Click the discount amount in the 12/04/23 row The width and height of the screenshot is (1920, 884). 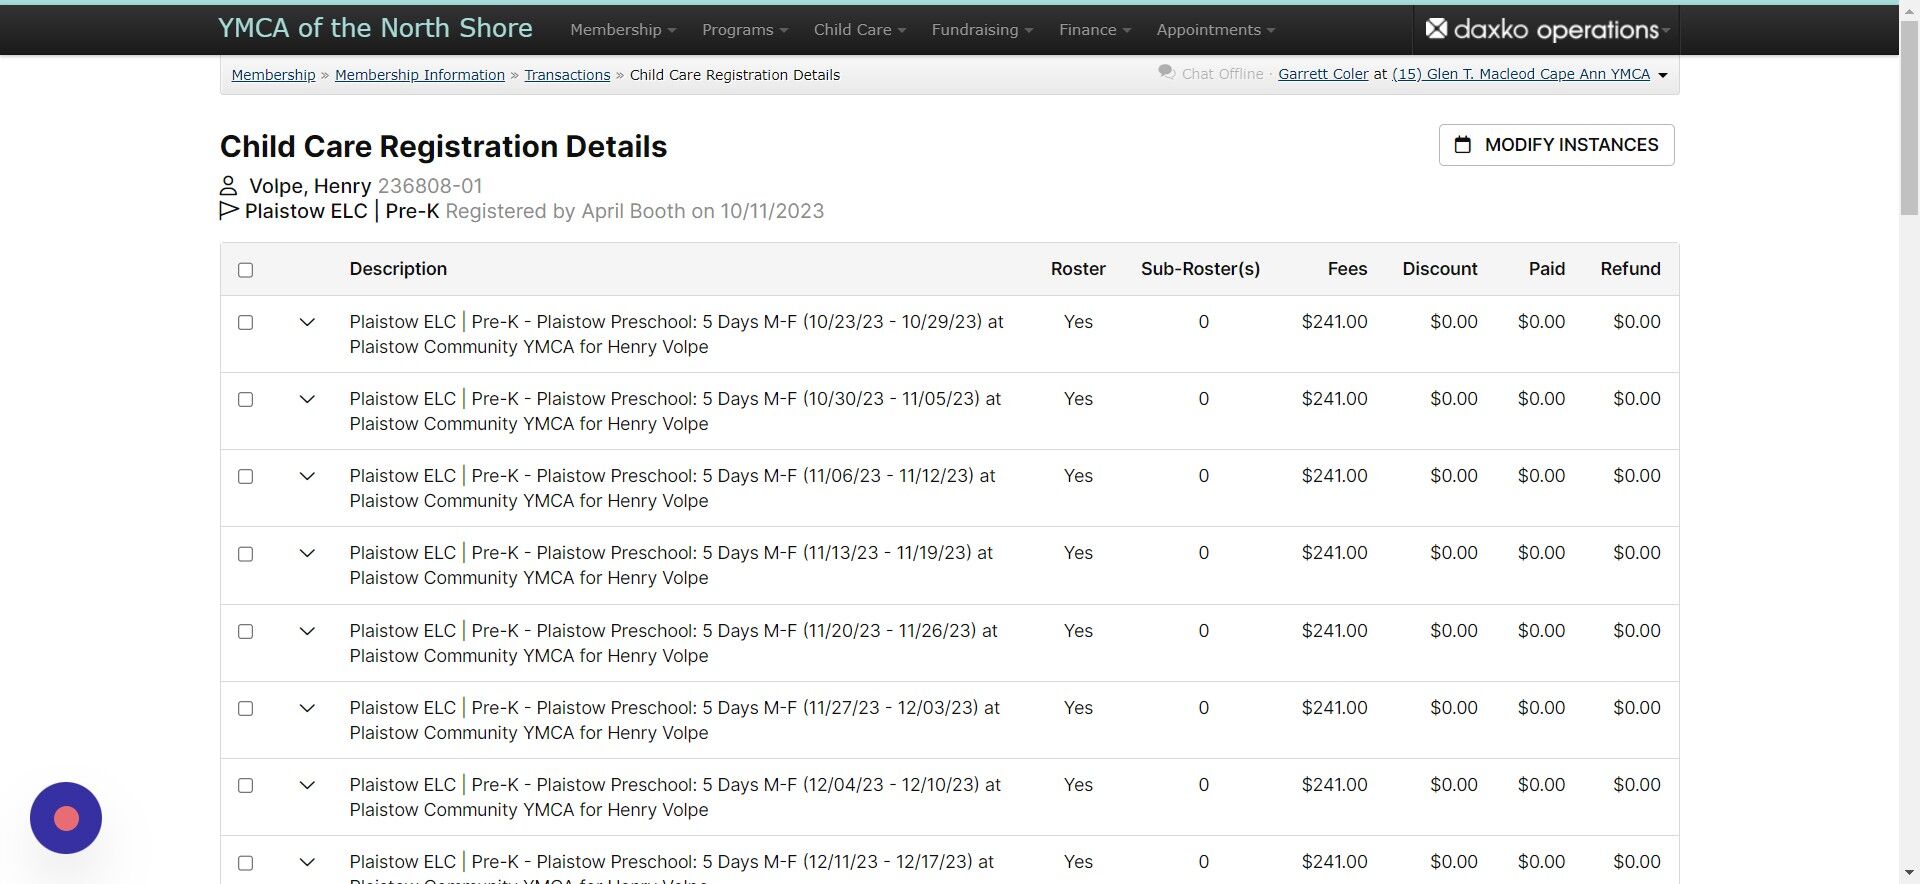point(1453,785)
